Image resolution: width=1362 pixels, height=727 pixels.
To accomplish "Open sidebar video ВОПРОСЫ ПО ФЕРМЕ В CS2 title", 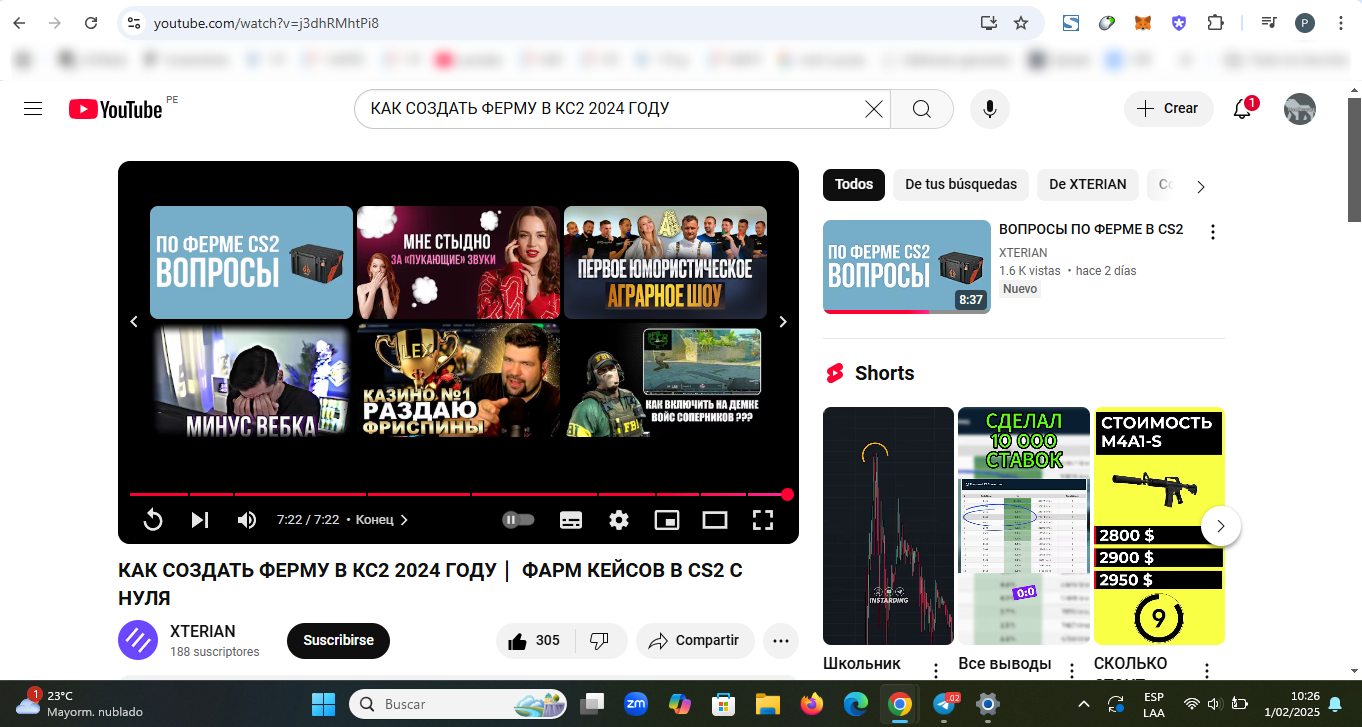I will pyautogui.click(x=1091, y=229).
